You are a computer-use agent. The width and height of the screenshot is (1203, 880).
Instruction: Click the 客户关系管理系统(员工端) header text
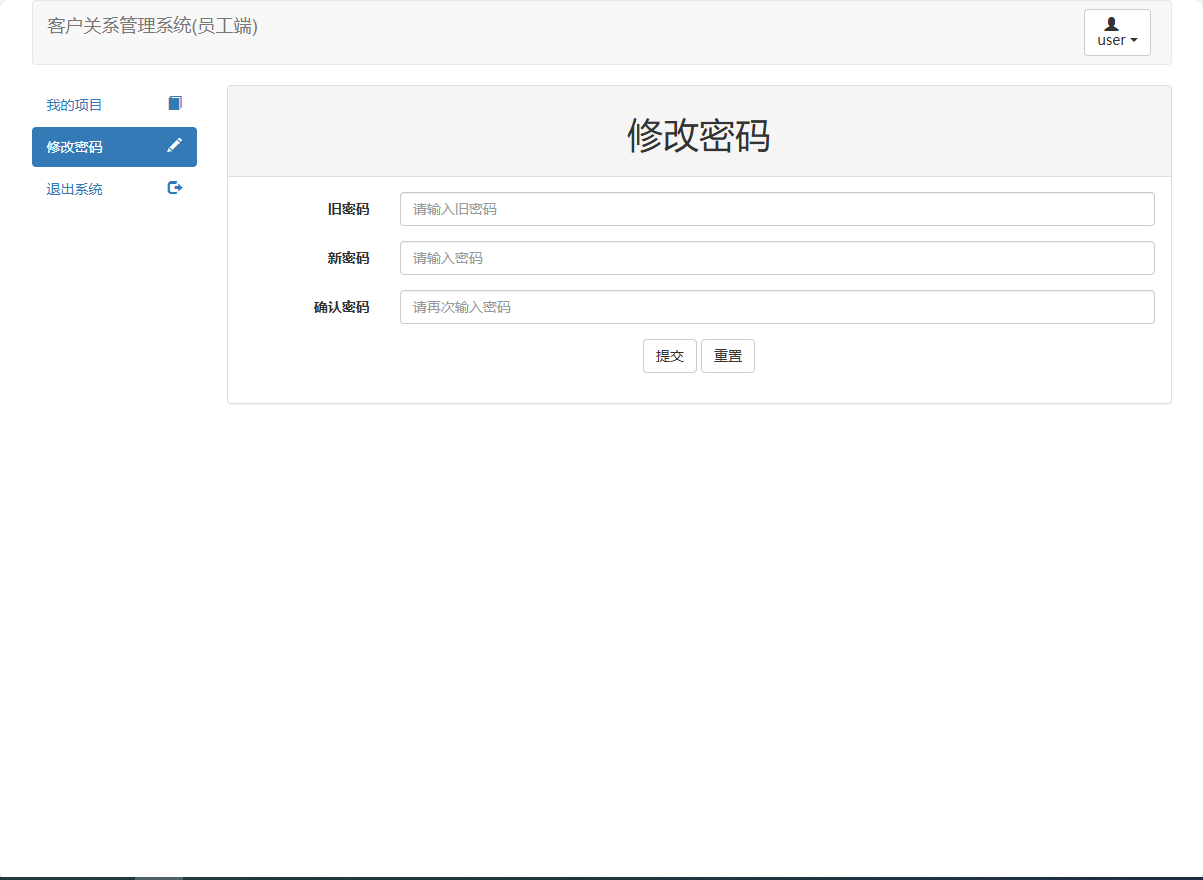tap(152, 27)
